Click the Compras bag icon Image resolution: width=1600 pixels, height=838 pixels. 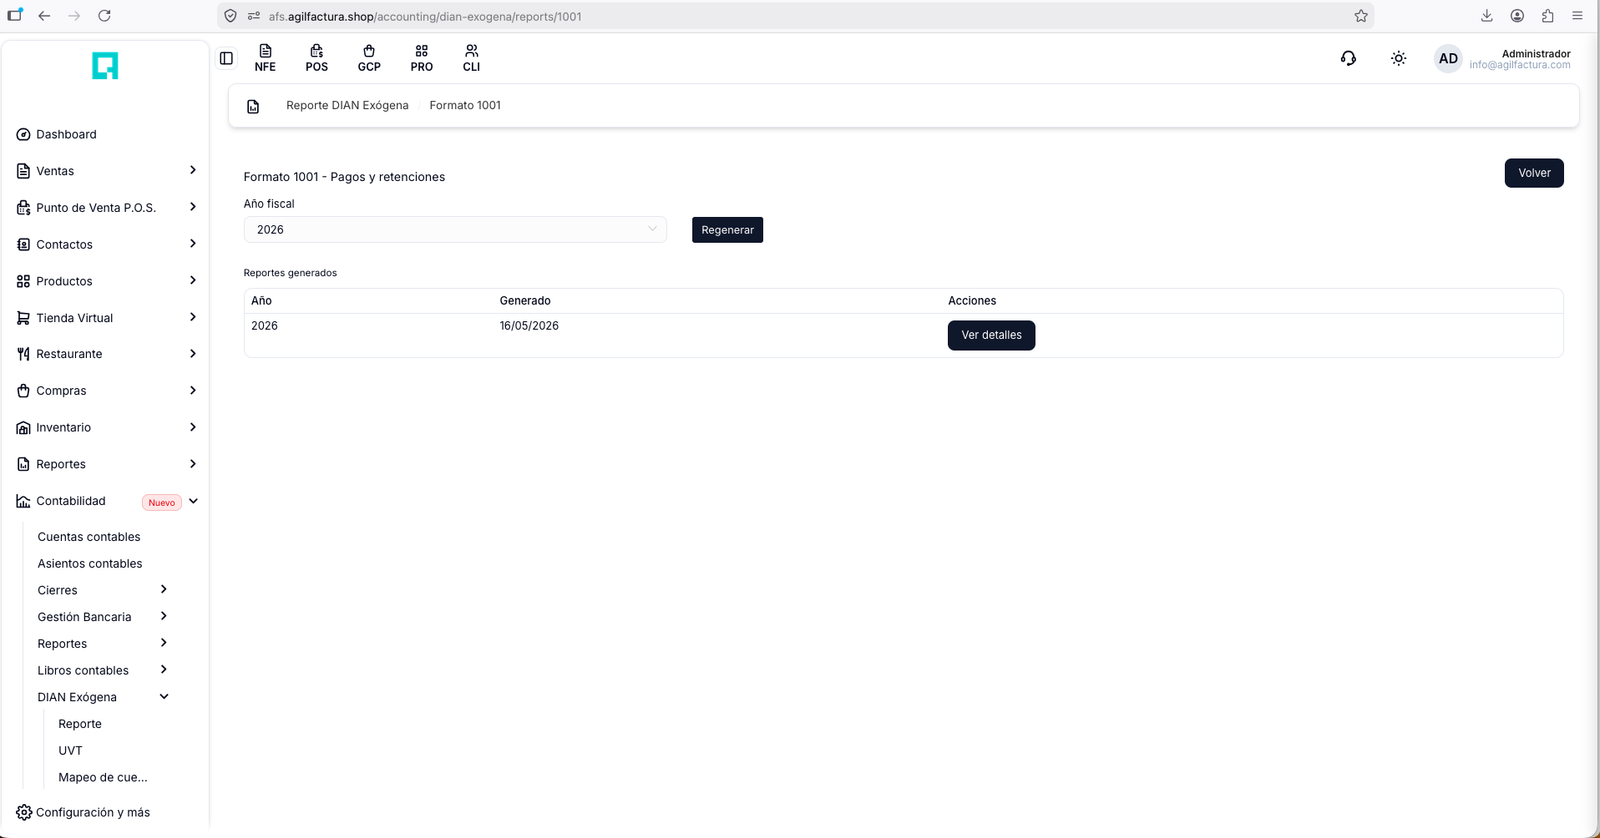pyautogui.click(x=23, y=391)
